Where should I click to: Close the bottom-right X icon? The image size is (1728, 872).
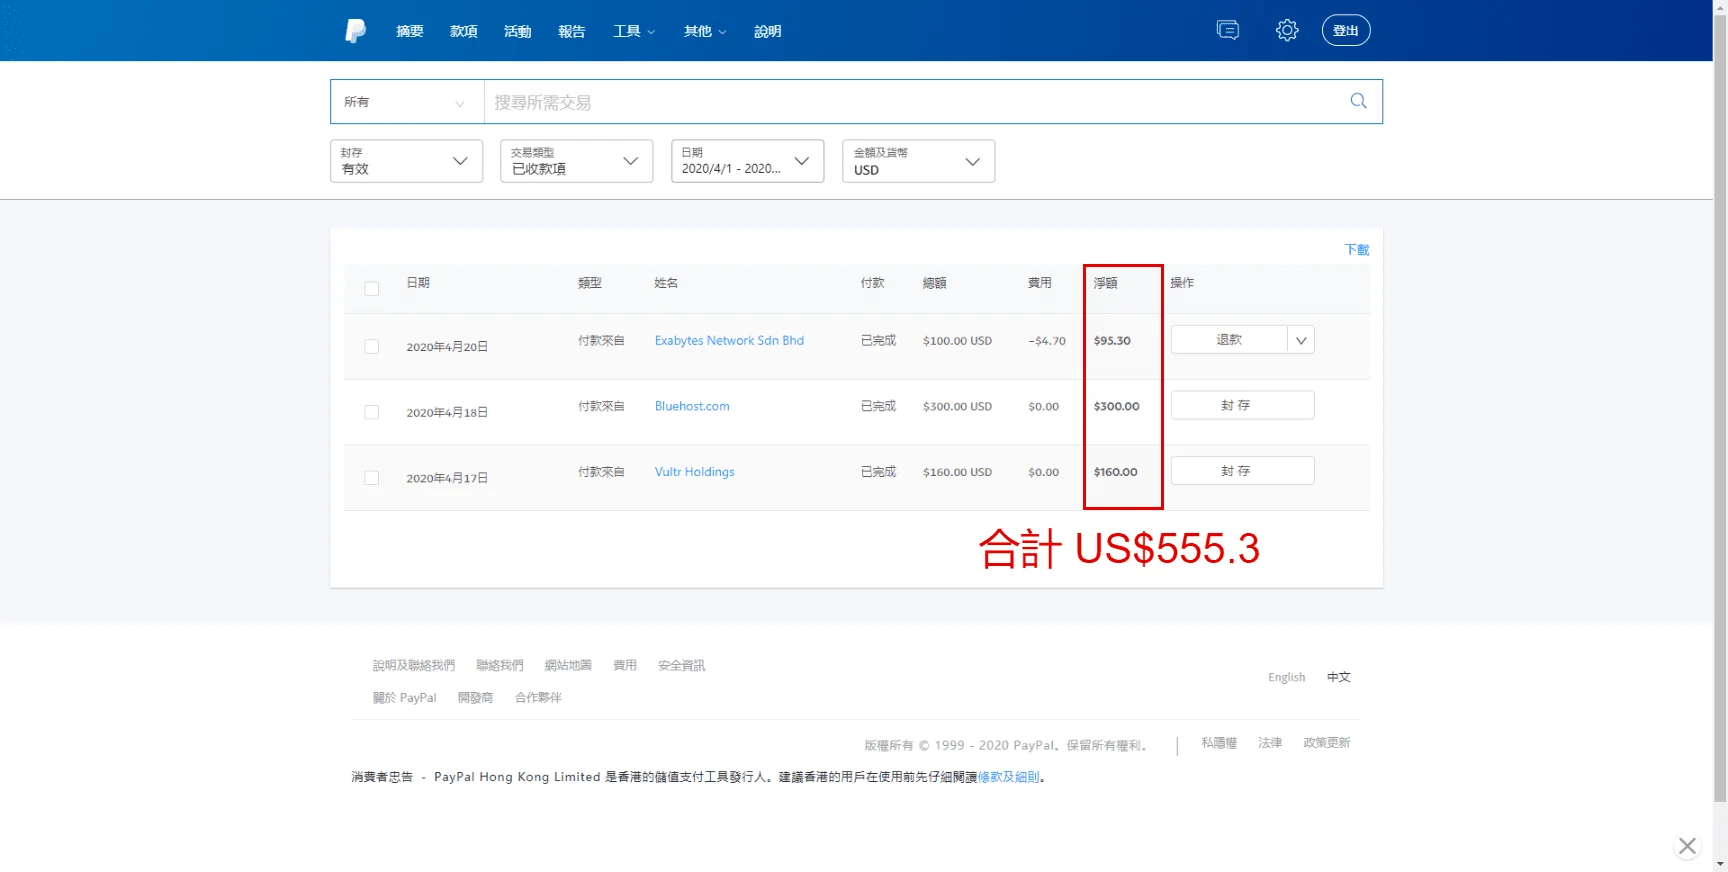(x=1687, y=846)
